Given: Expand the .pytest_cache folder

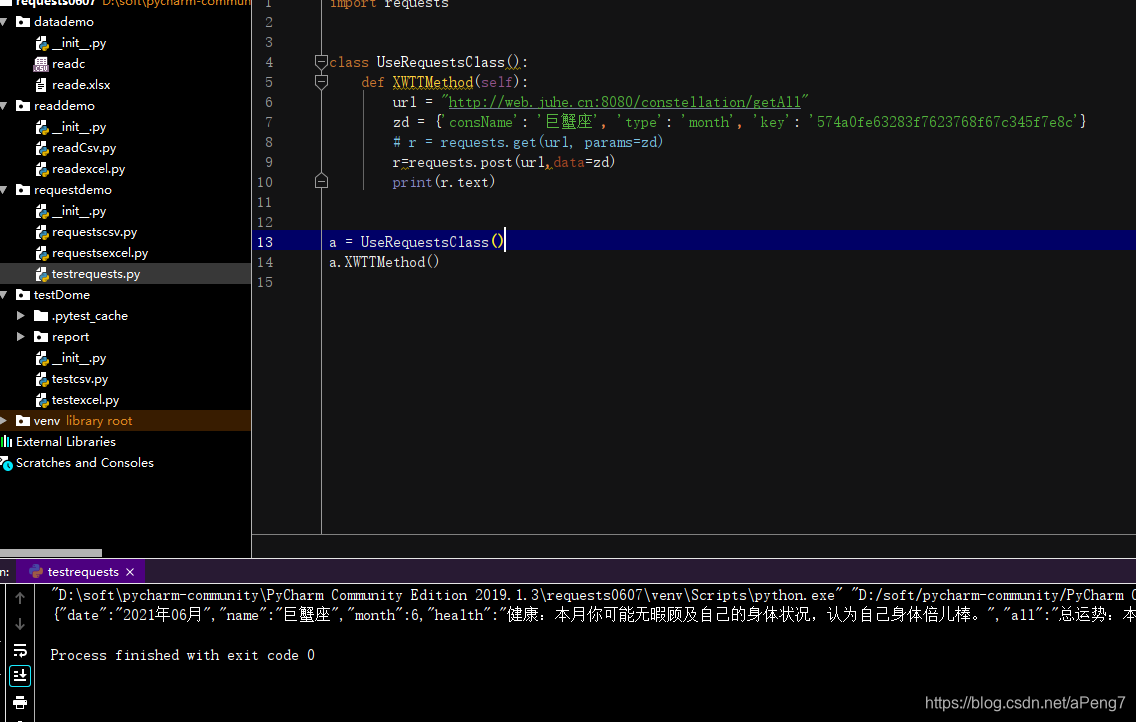Looking at the screenshot, I should coord(20,316).
